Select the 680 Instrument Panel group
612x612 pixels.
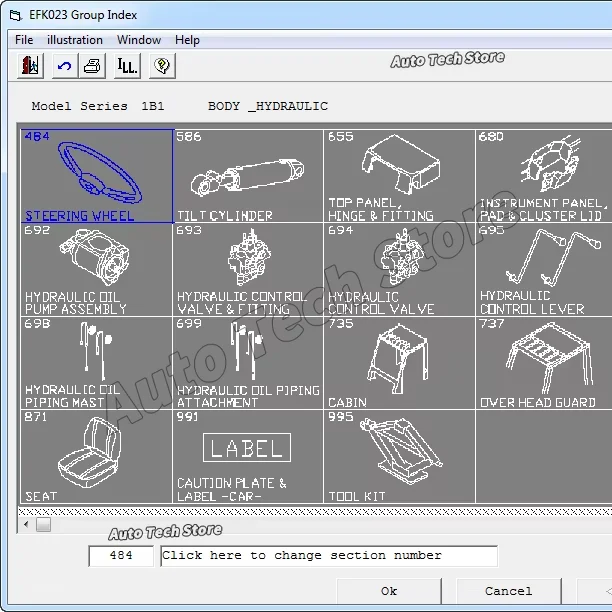(x=544, y=176)
